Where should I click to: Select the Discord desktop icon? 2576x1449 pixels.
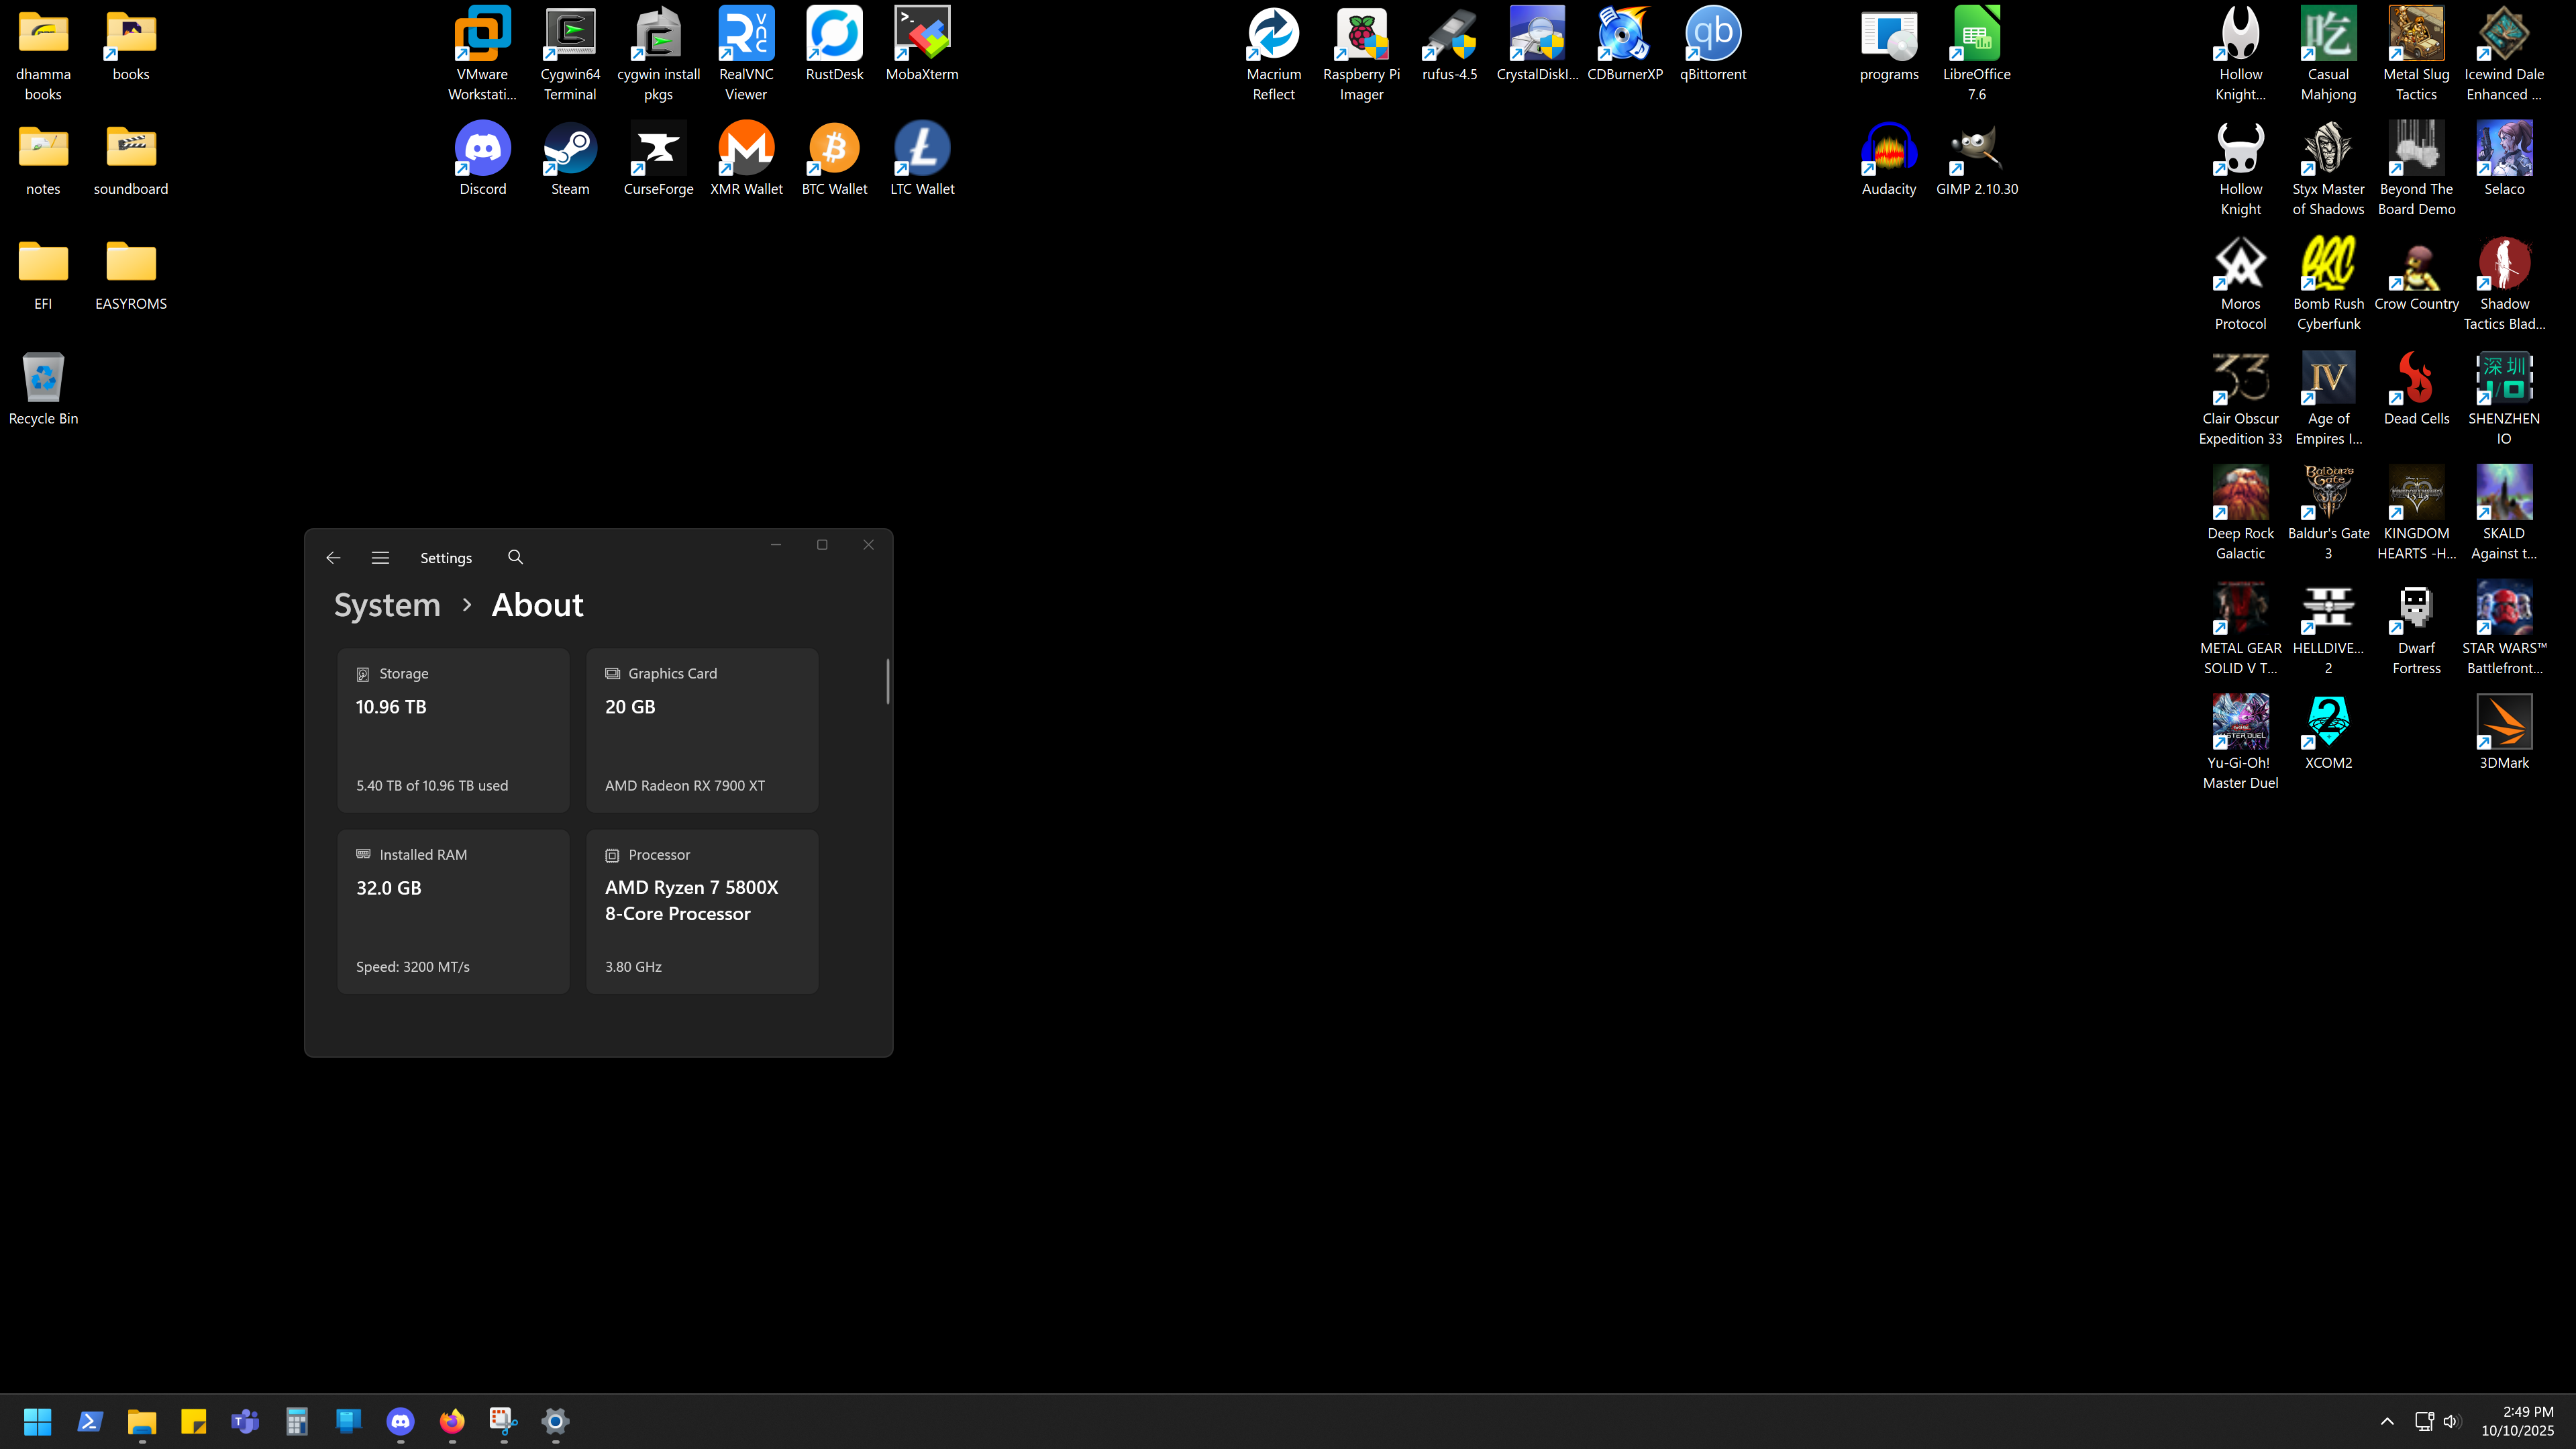[x=482, y=150]
